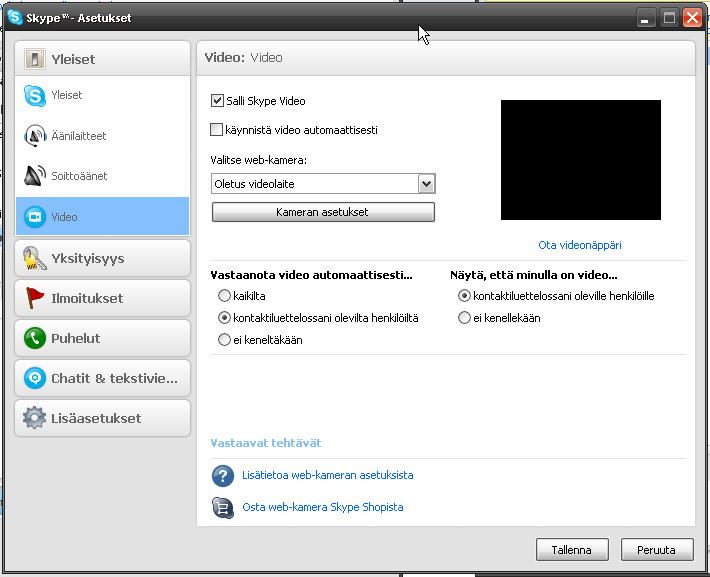
Task: Select kontaktiluettelossani olevilta henkilöiltä radio option
Action: coord(224,318)
